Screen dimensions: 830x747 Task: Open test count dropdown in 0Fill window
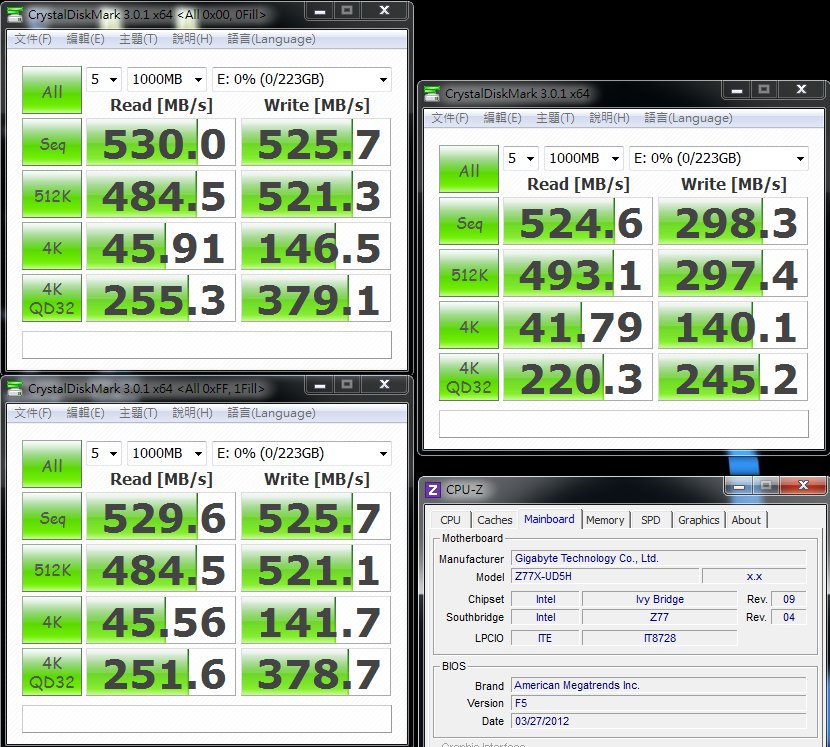pos(104,80)
